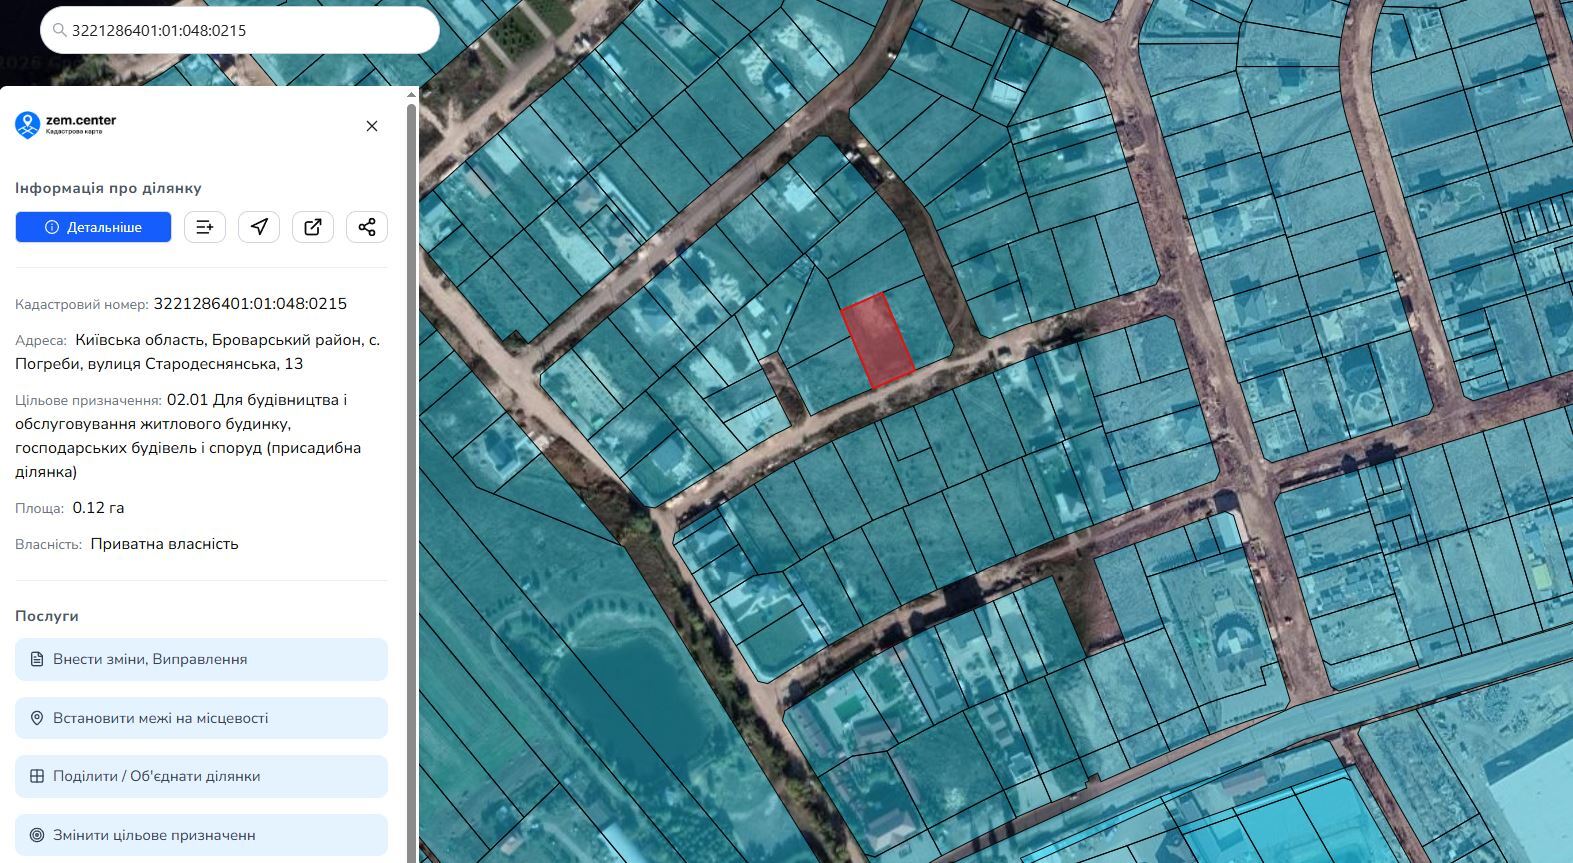
Task: Select Встановити межі на місцевості
Action: click(x=201, y=718)
